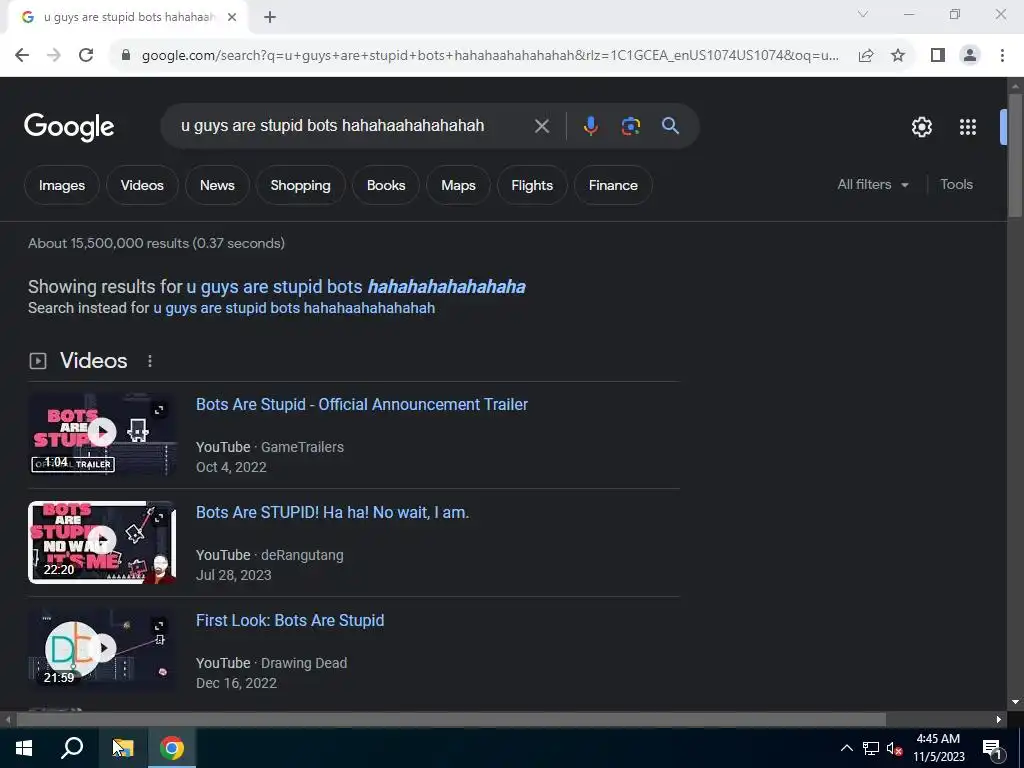The width and height of the screenshot is (1024, 768).
Task: Open the Windows Start menu
Action: click(x=24, y=748)
